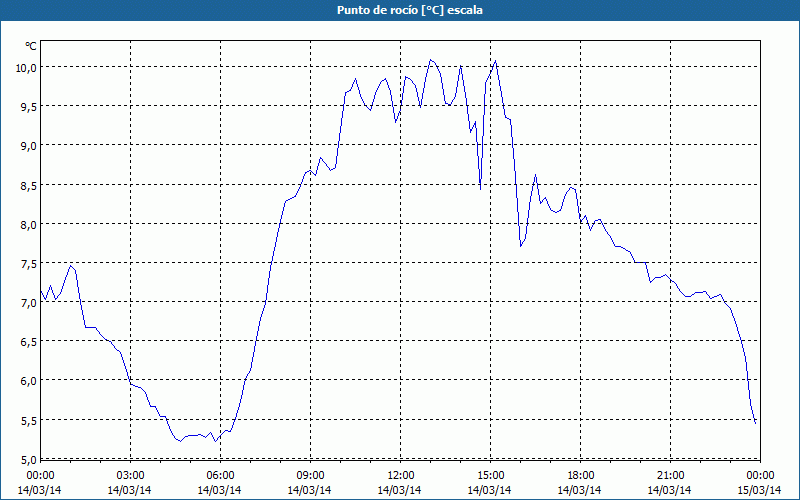
Task: Click the °C unit label on the axis
Action: coord(31,46)
